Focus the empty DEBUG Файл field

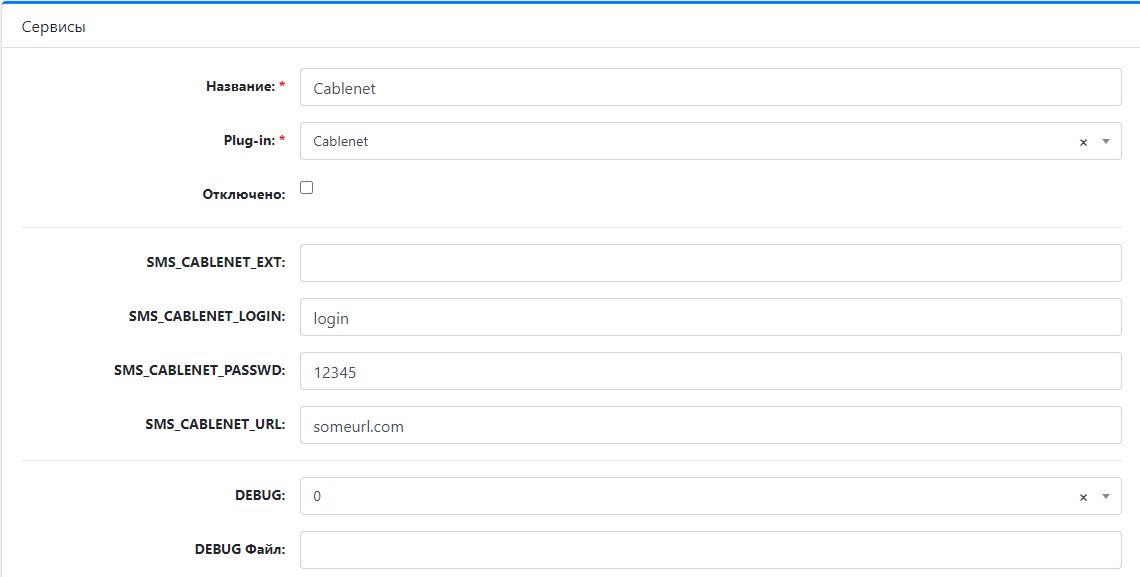[710, 550]
